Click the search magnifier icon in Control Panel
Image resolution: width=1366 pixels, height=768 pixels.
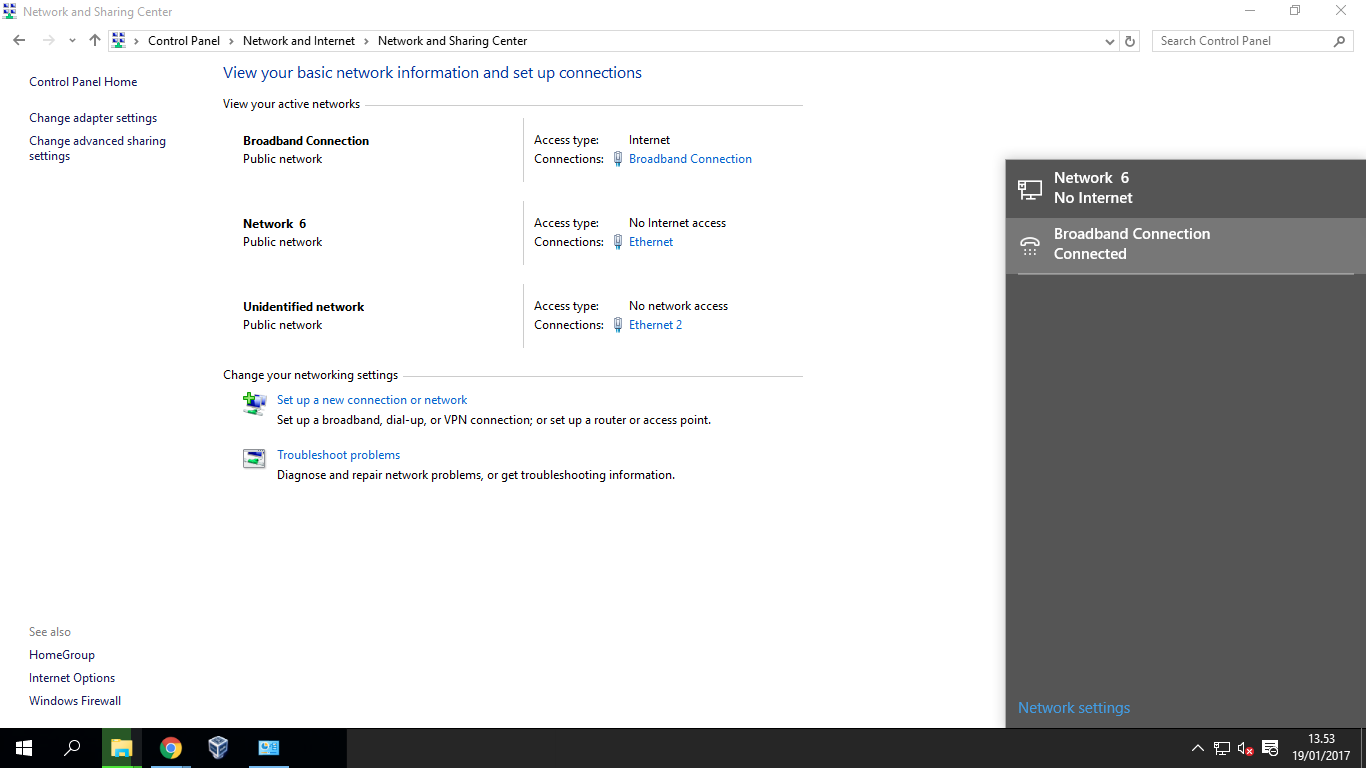1340,41
